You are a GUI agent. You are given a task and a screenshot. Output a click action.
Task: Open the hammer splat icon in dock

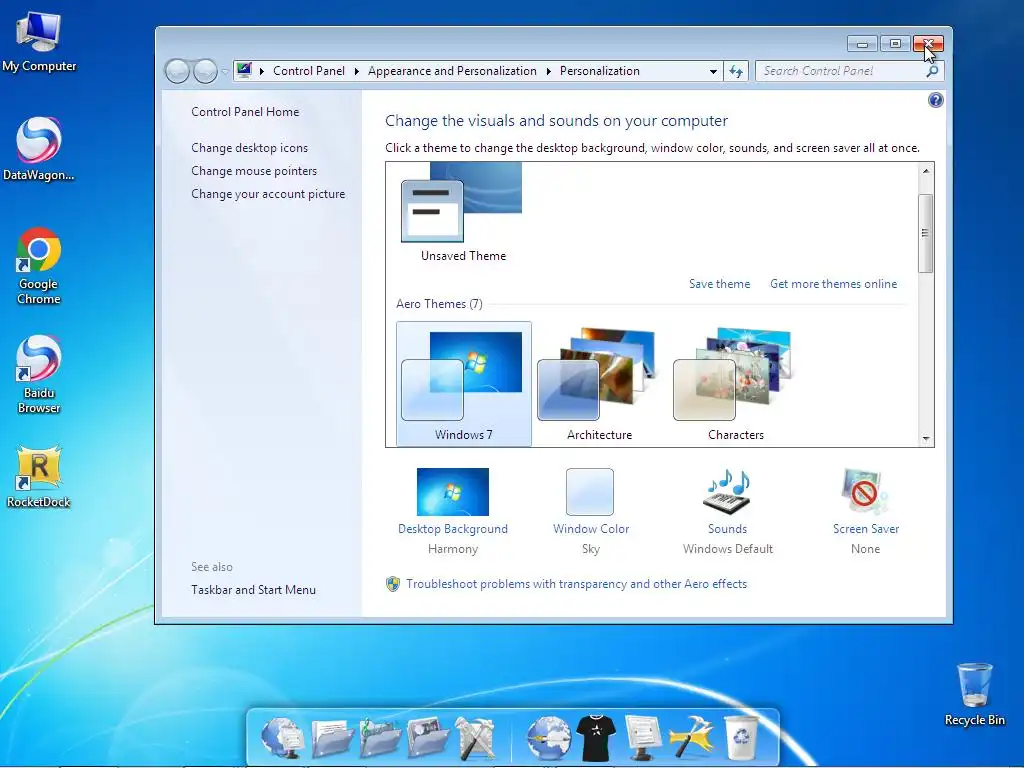click(x=691, y=738)
